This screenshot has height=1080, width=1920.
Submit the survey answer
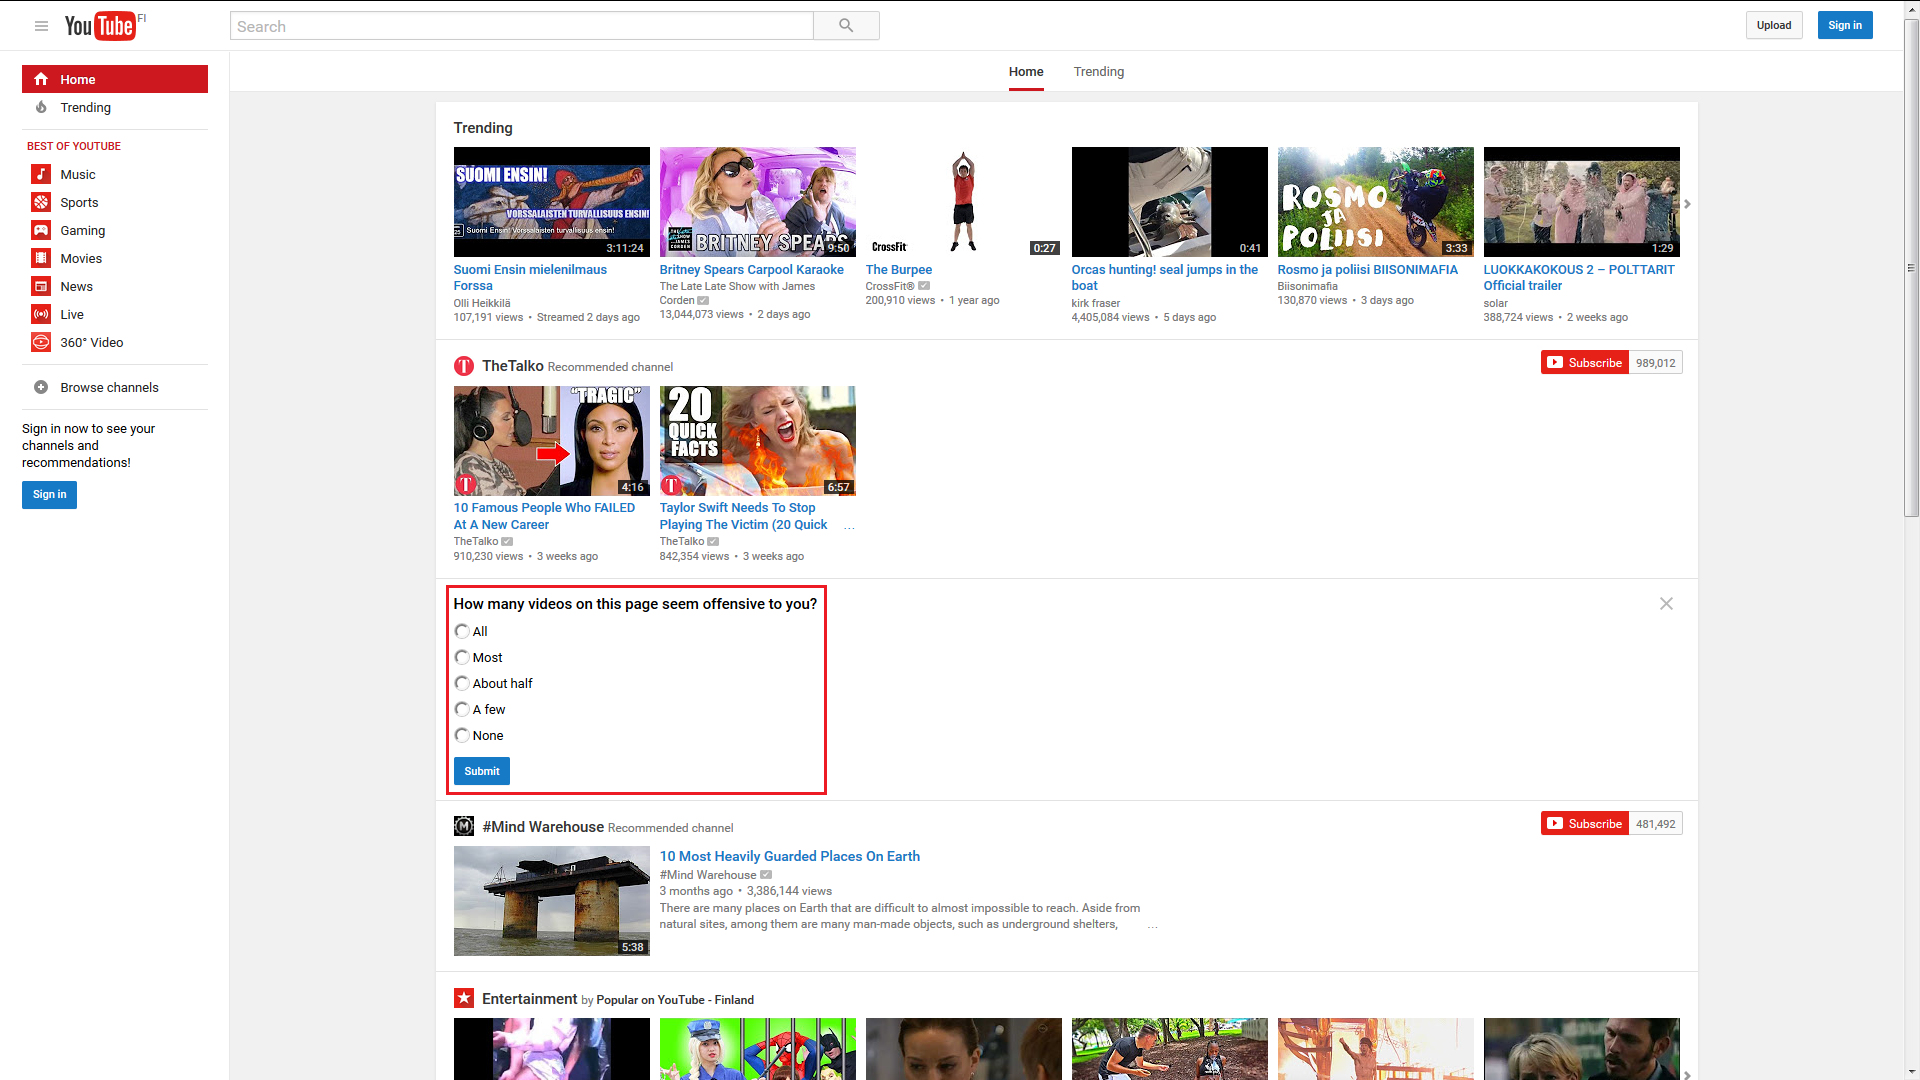click(x=482, y=771)
